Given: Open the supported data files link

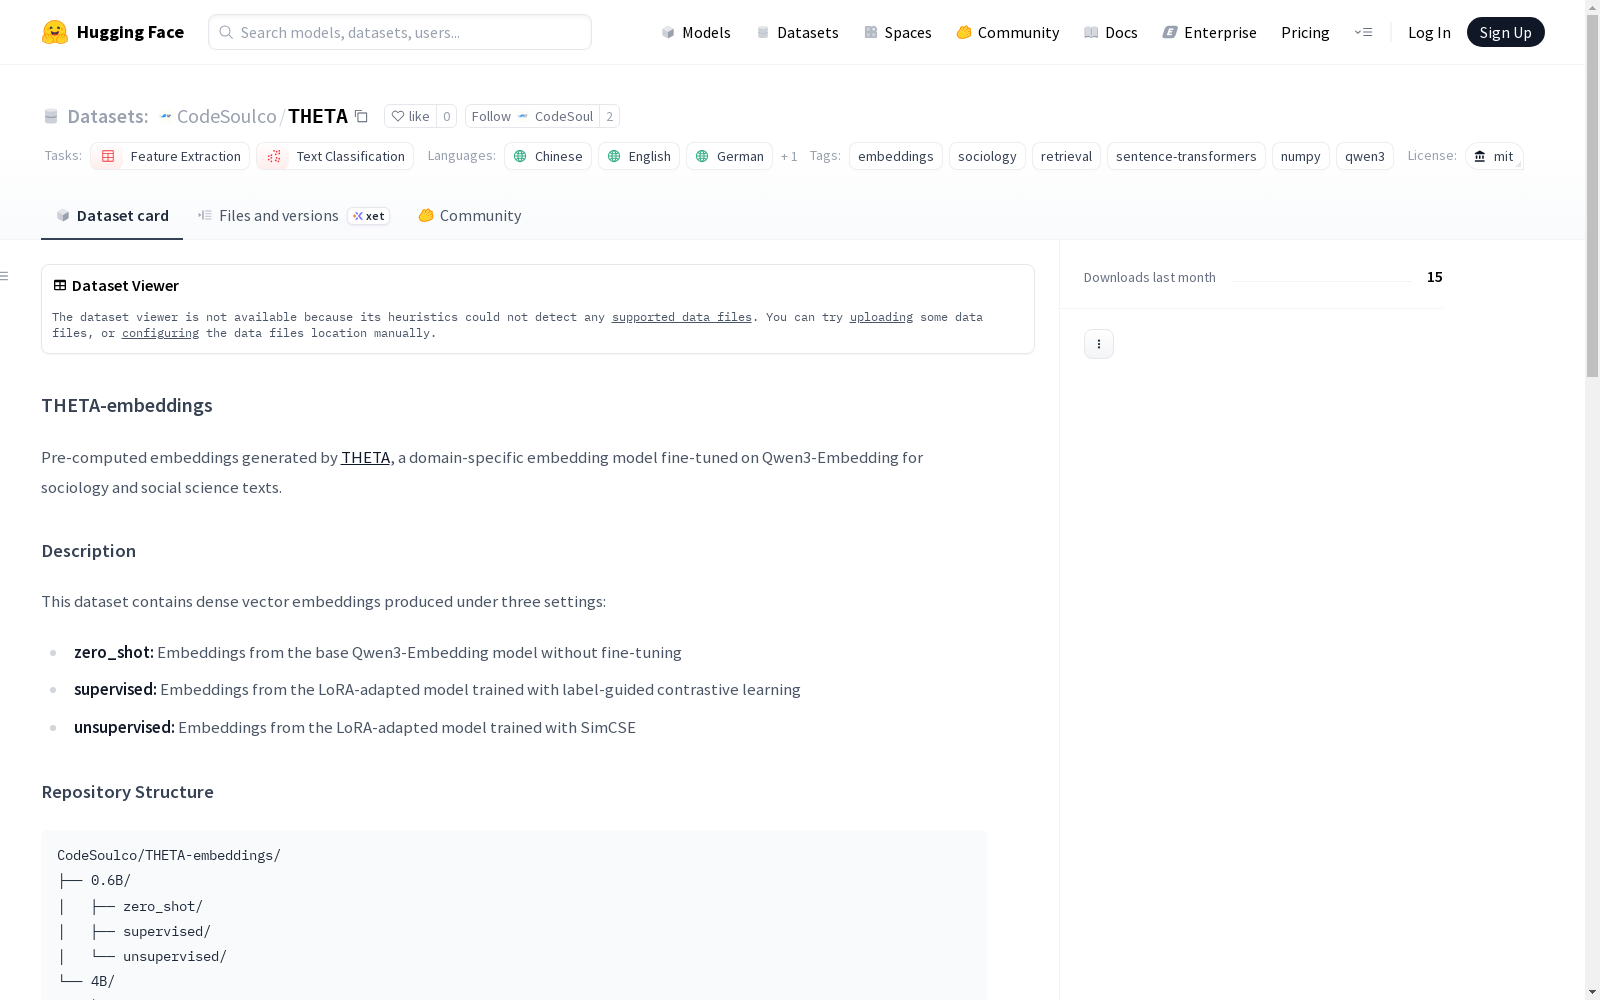Looking at the screenshot, I should click(681, 317).
